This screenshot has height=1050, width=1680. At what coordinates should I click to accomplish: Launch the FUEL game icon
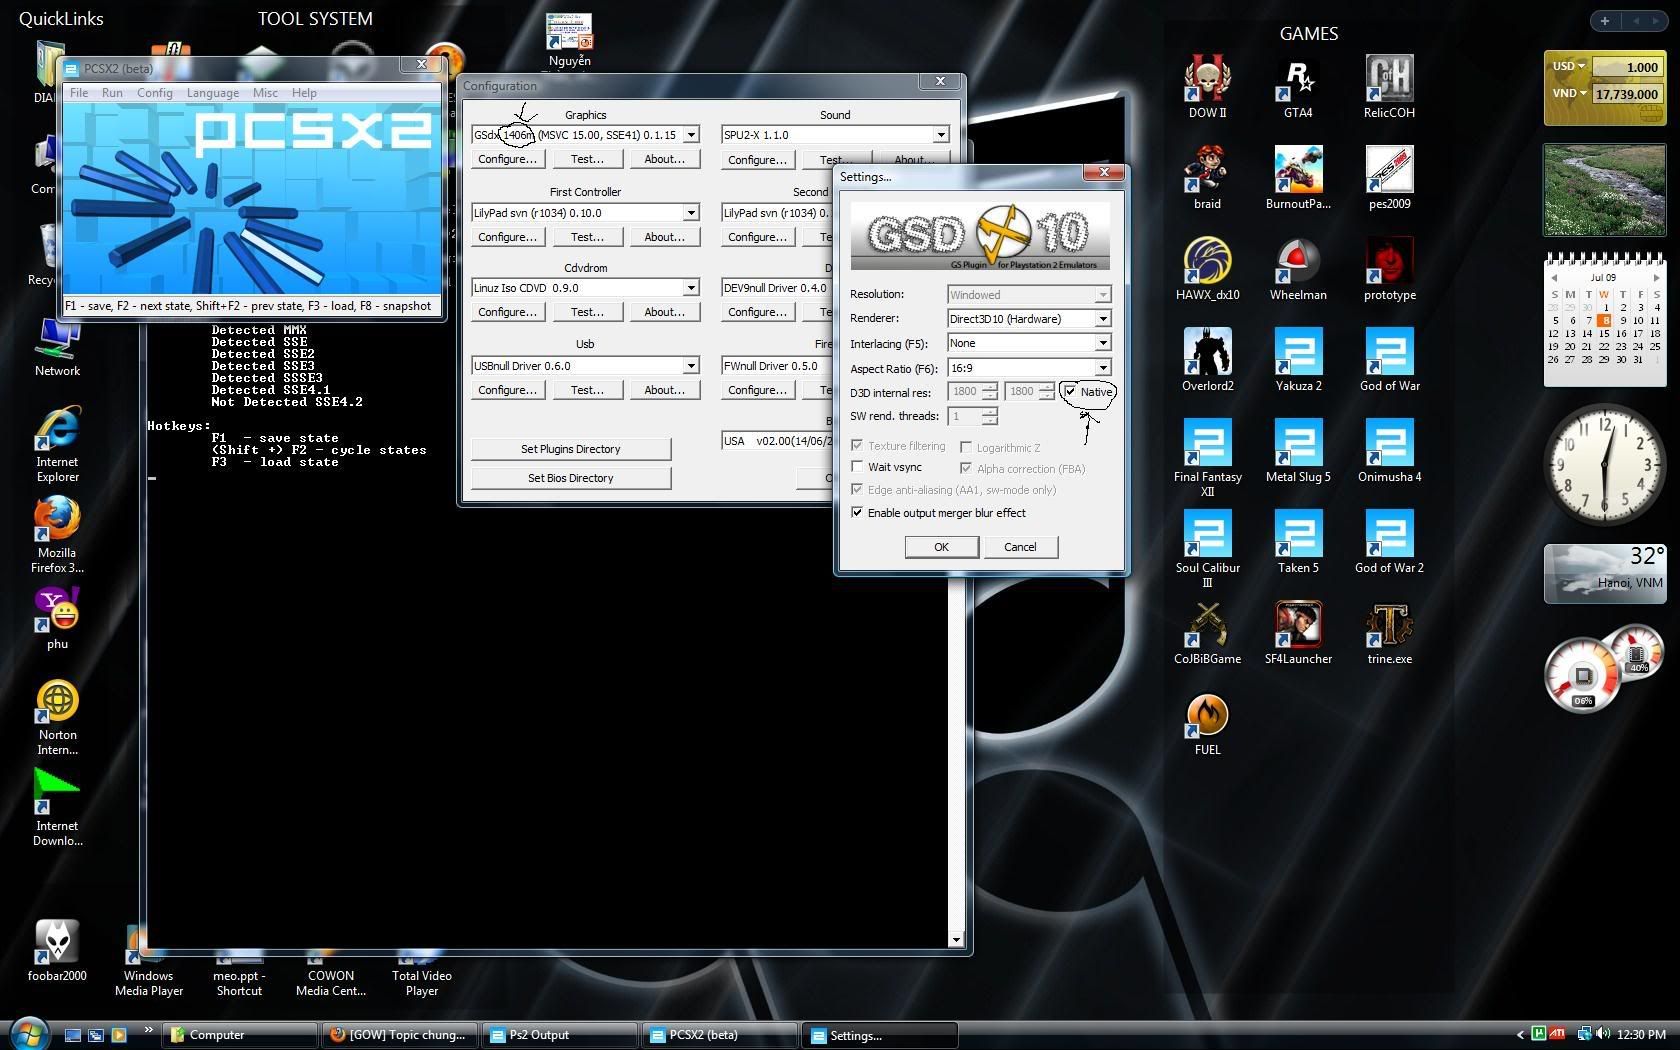coord(1207,723)
